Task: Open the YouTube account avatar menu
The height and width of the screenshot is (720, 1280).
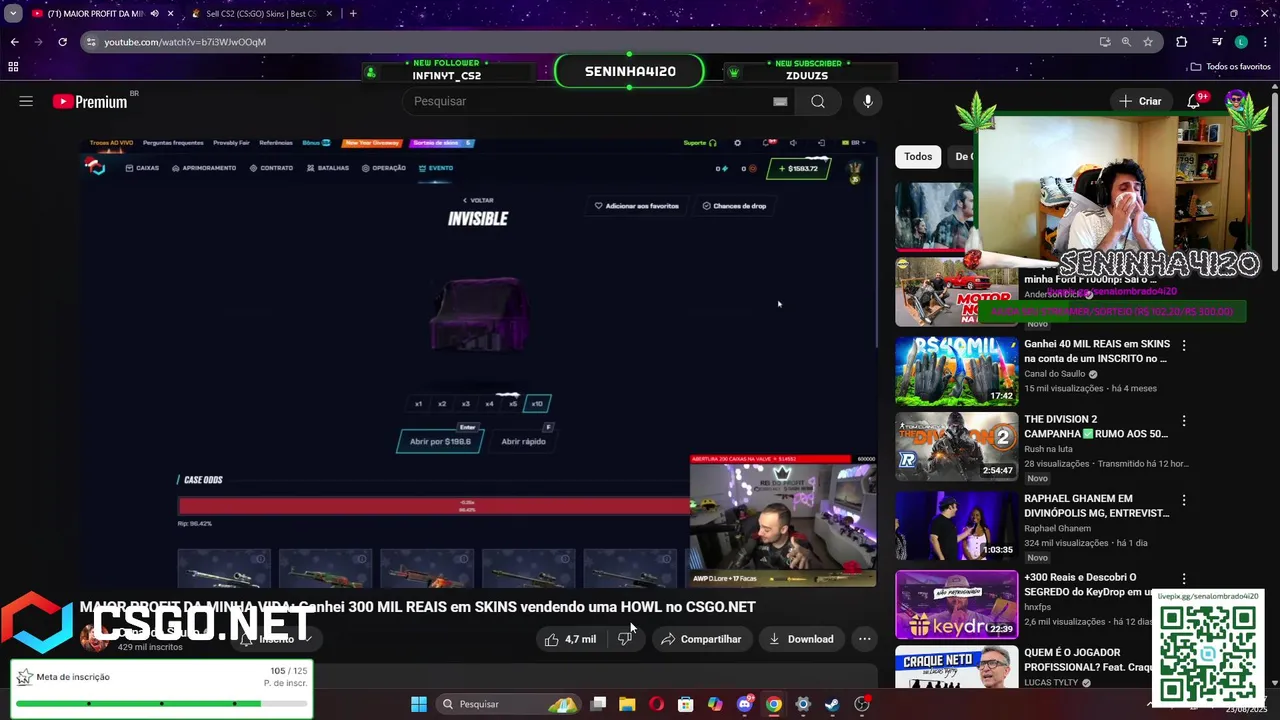Action: click(1236, 101)
